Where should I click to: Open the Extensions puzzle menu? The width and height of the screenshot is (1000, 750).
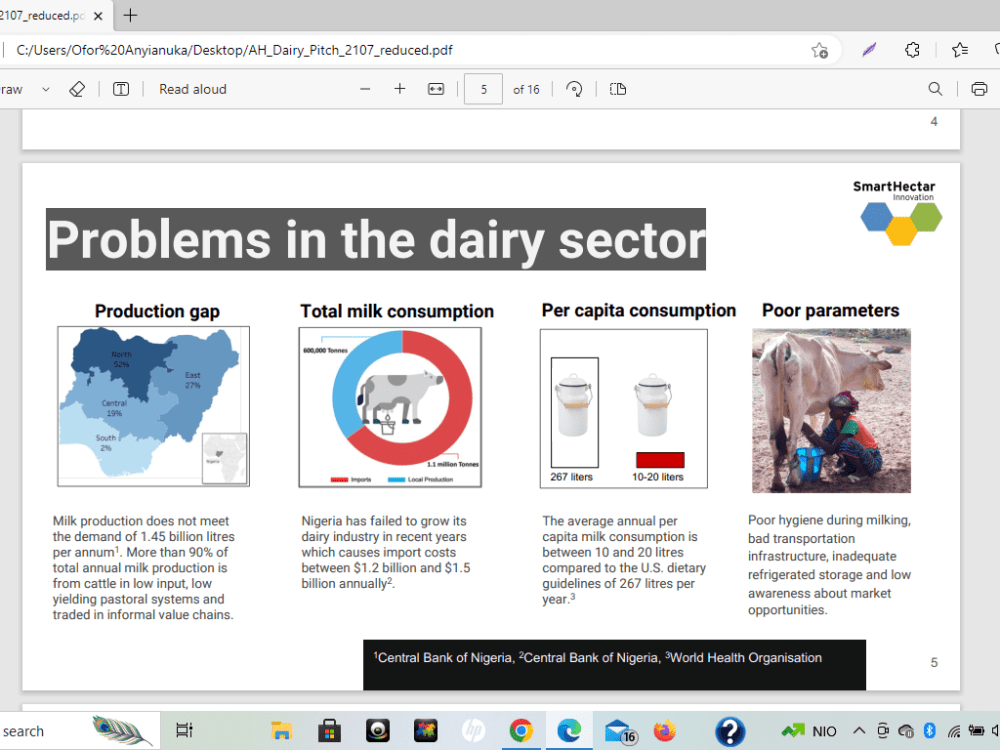(x=913, y=50)
